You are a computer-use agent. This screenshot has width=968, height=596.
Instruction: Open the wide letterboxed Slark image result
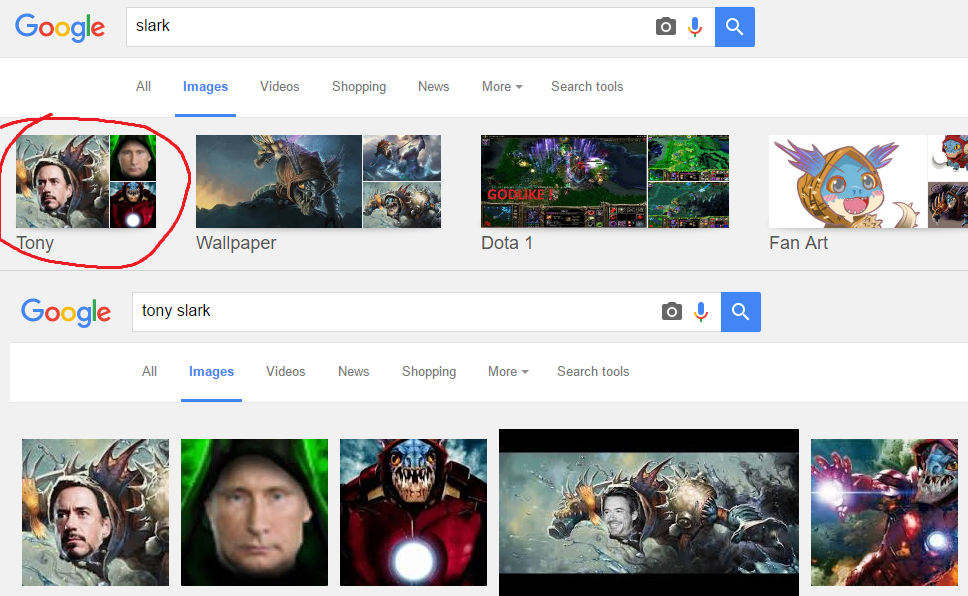tap(649, 513)
